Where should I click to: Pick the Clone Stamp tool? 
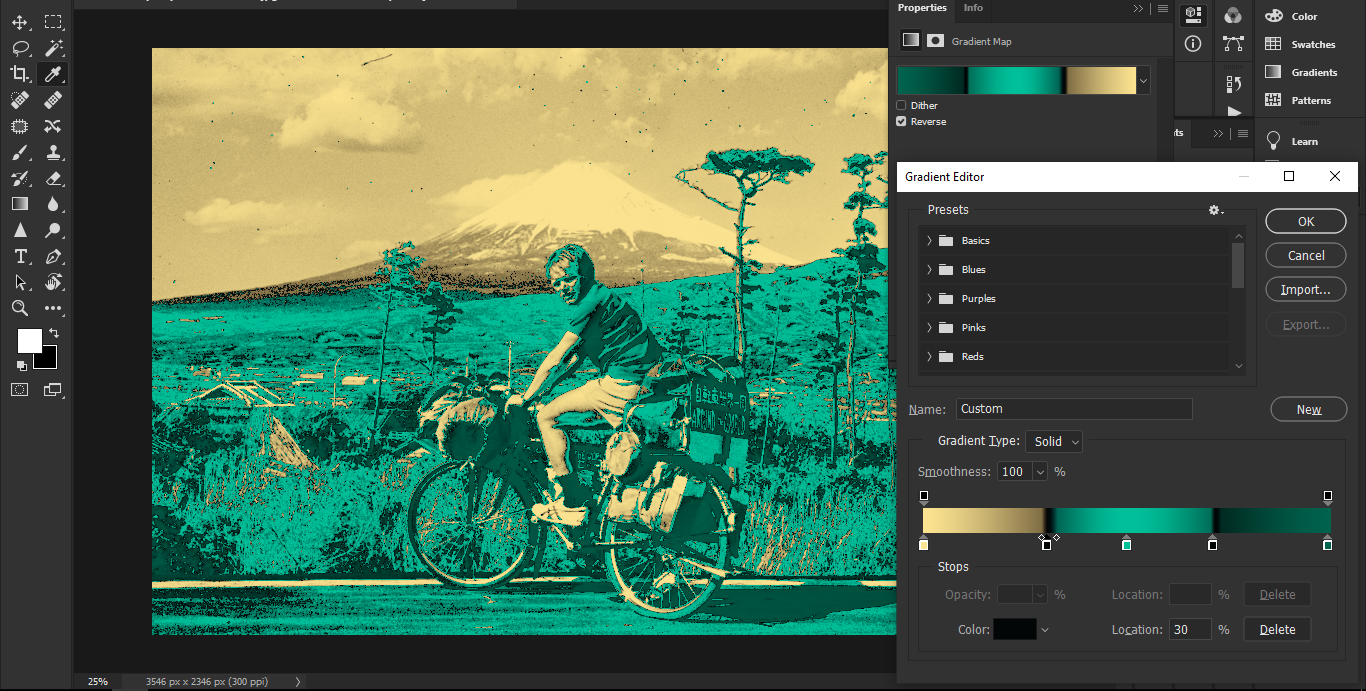(x=53, y=152)
